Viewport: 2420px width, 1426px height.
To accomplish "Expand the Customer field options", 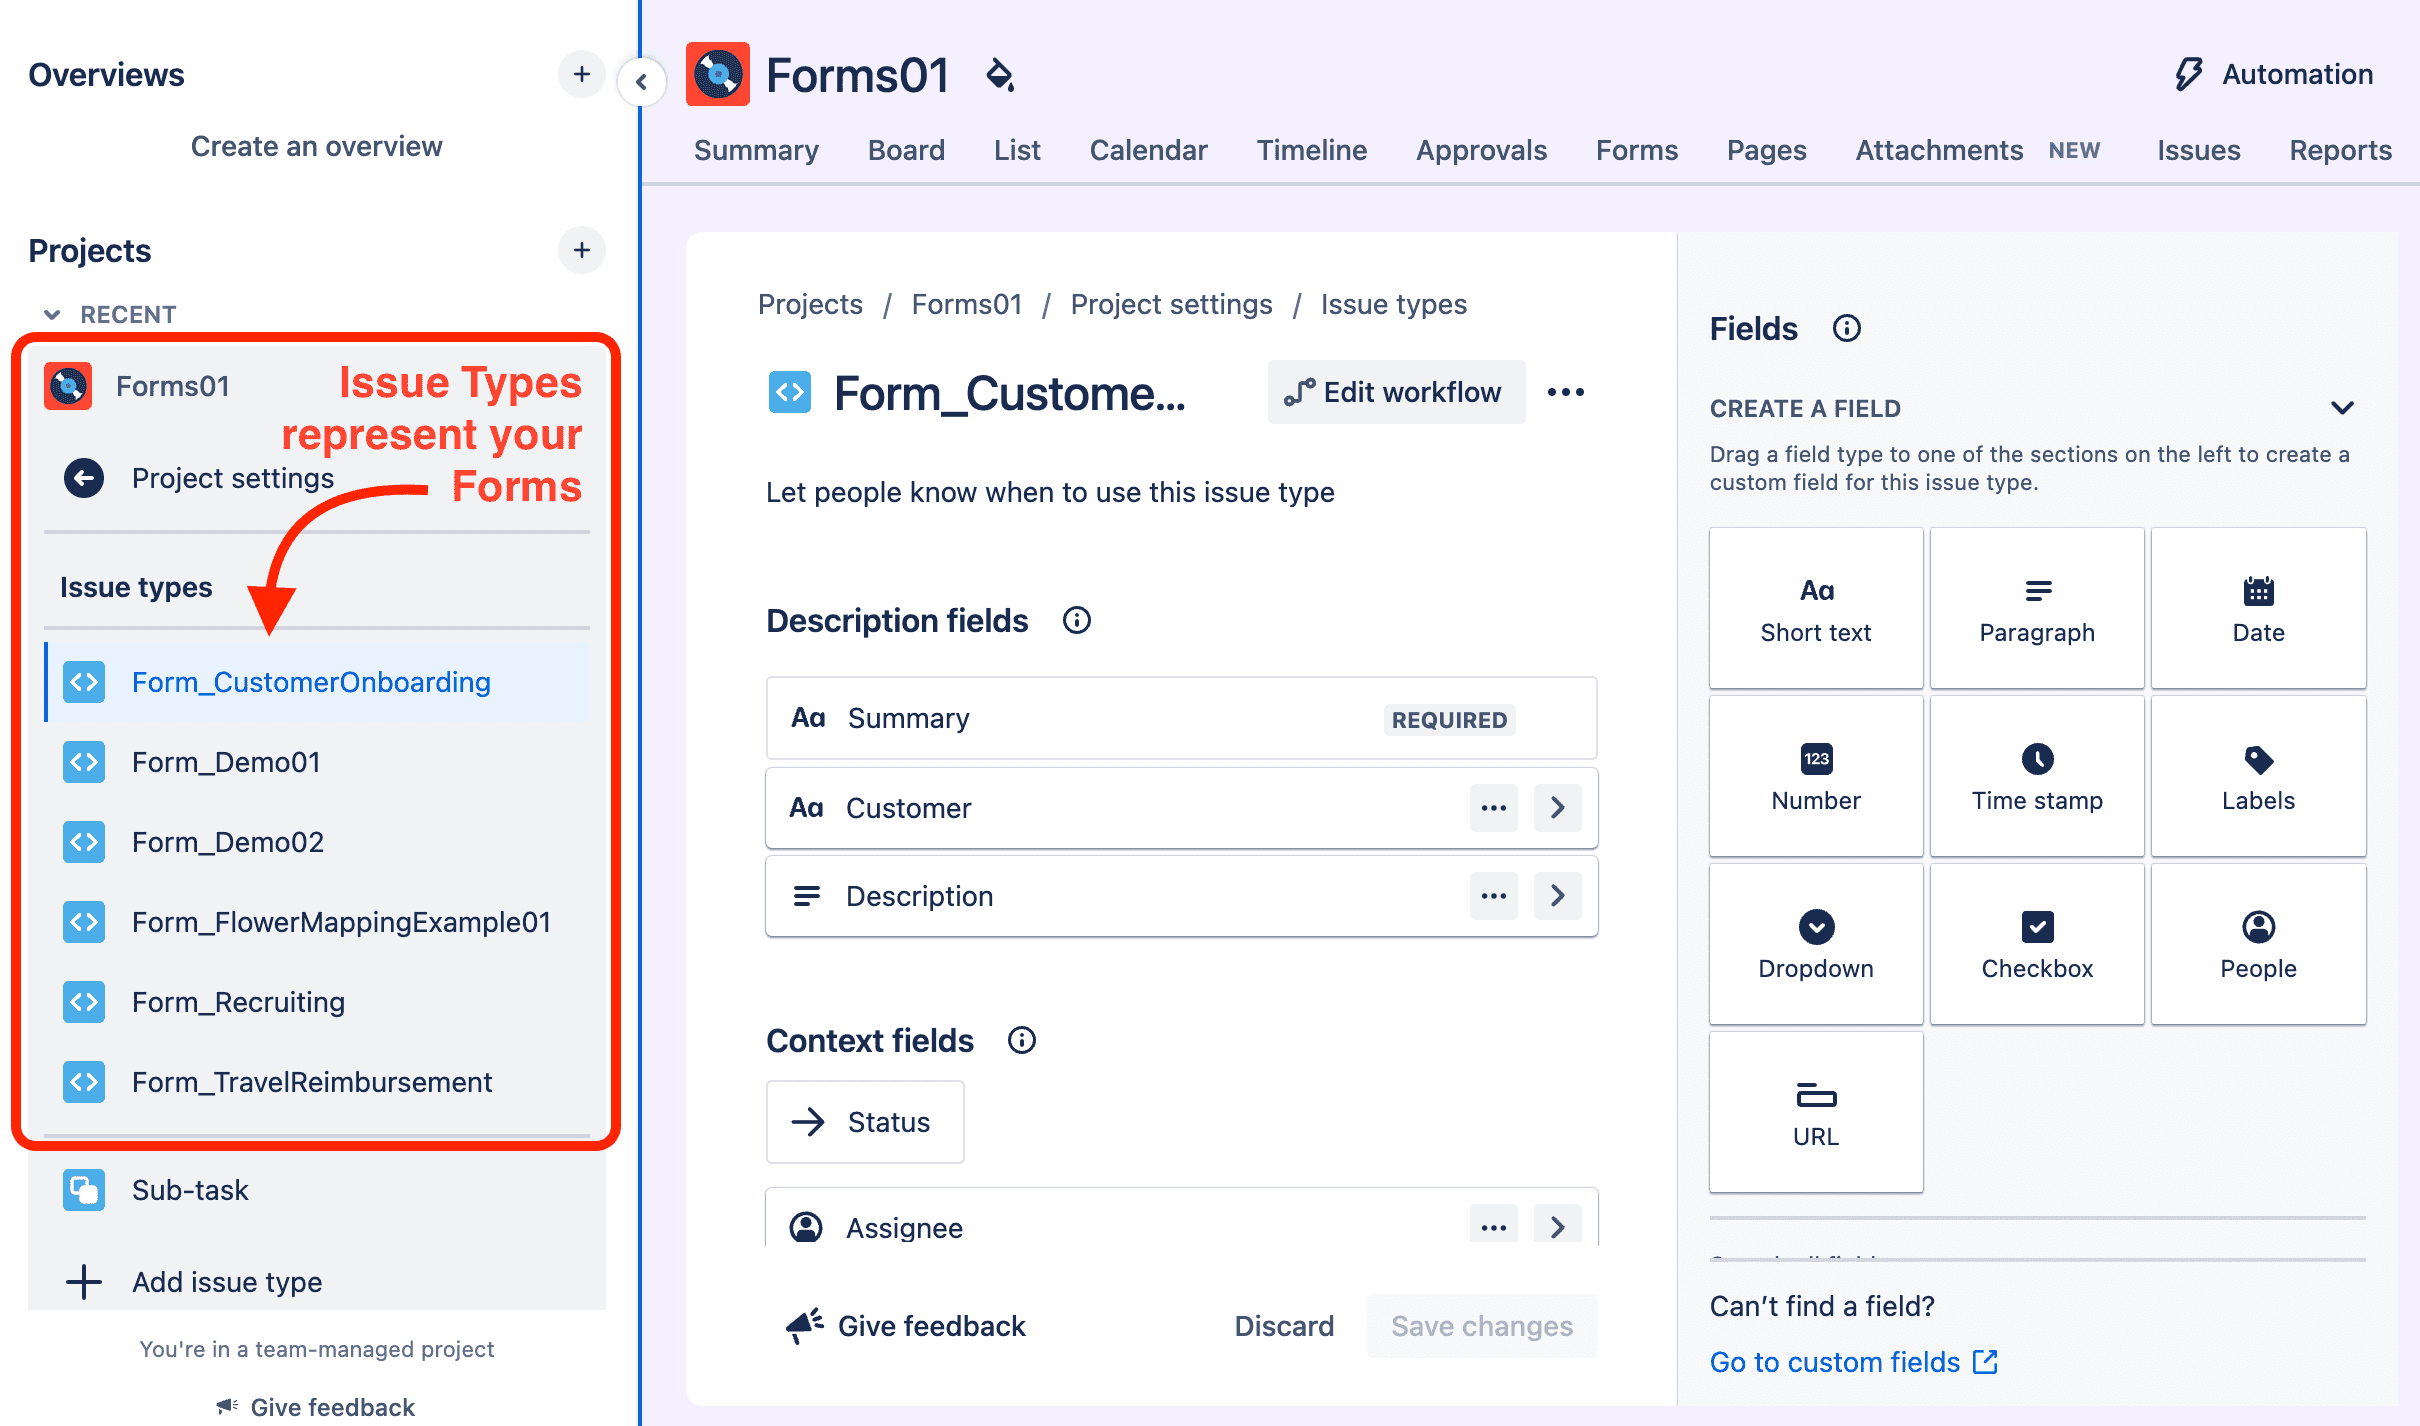I will (1557, 808).
